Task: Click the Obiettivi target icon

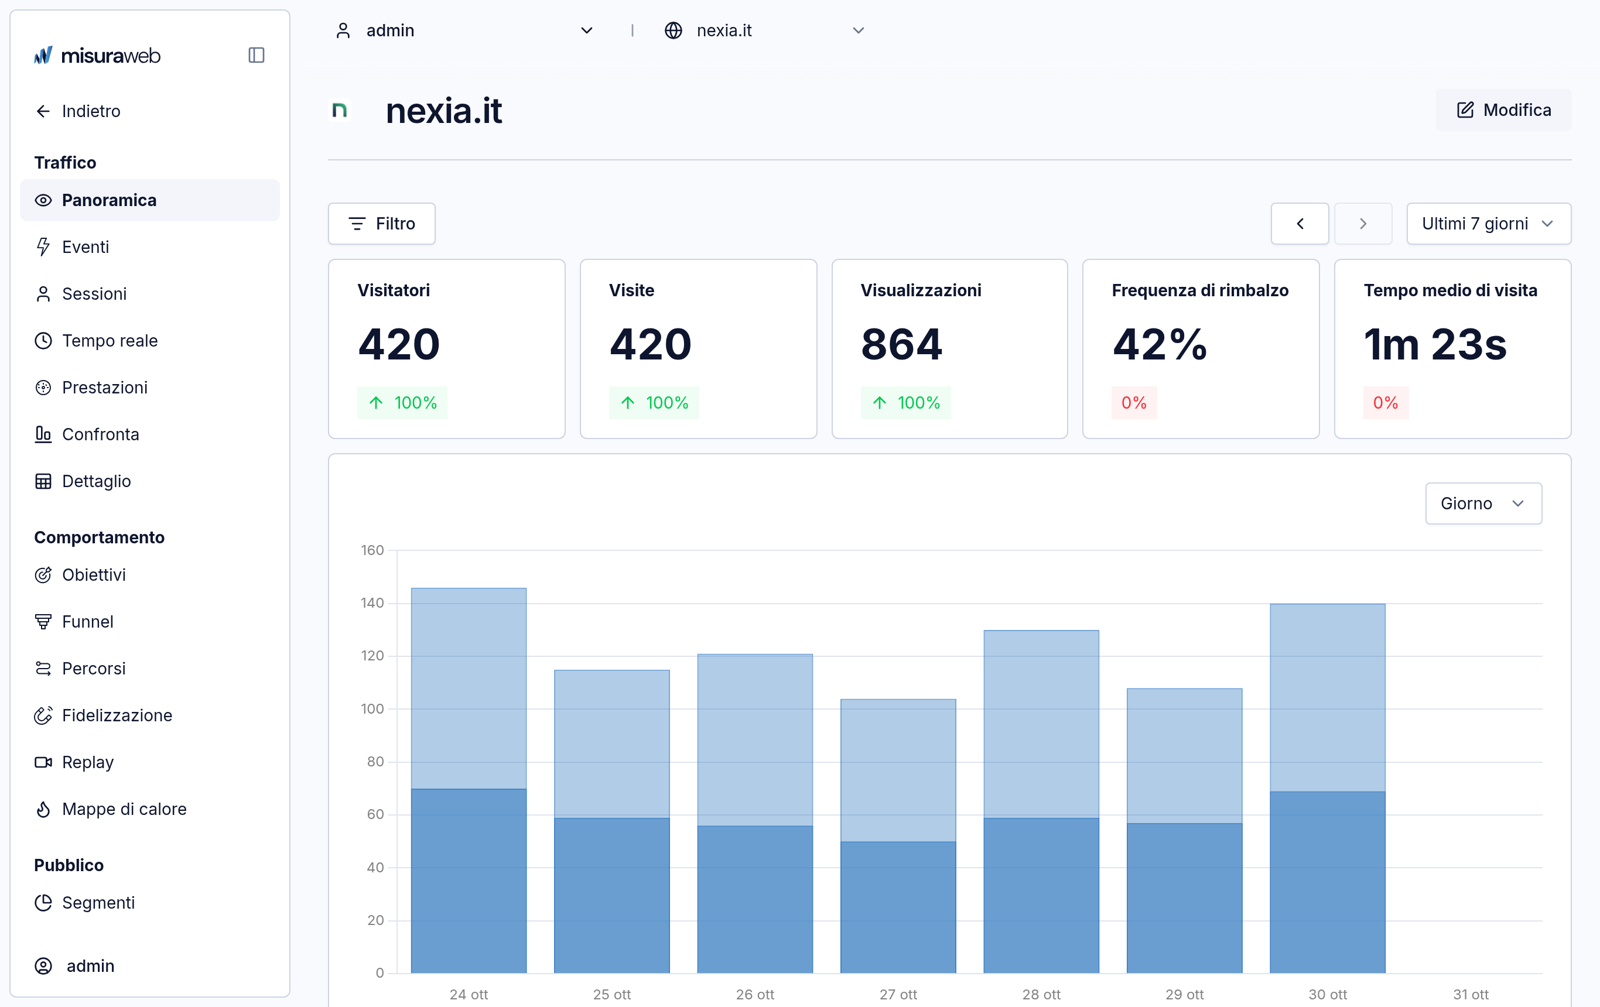Action: (x=43, y=575)
